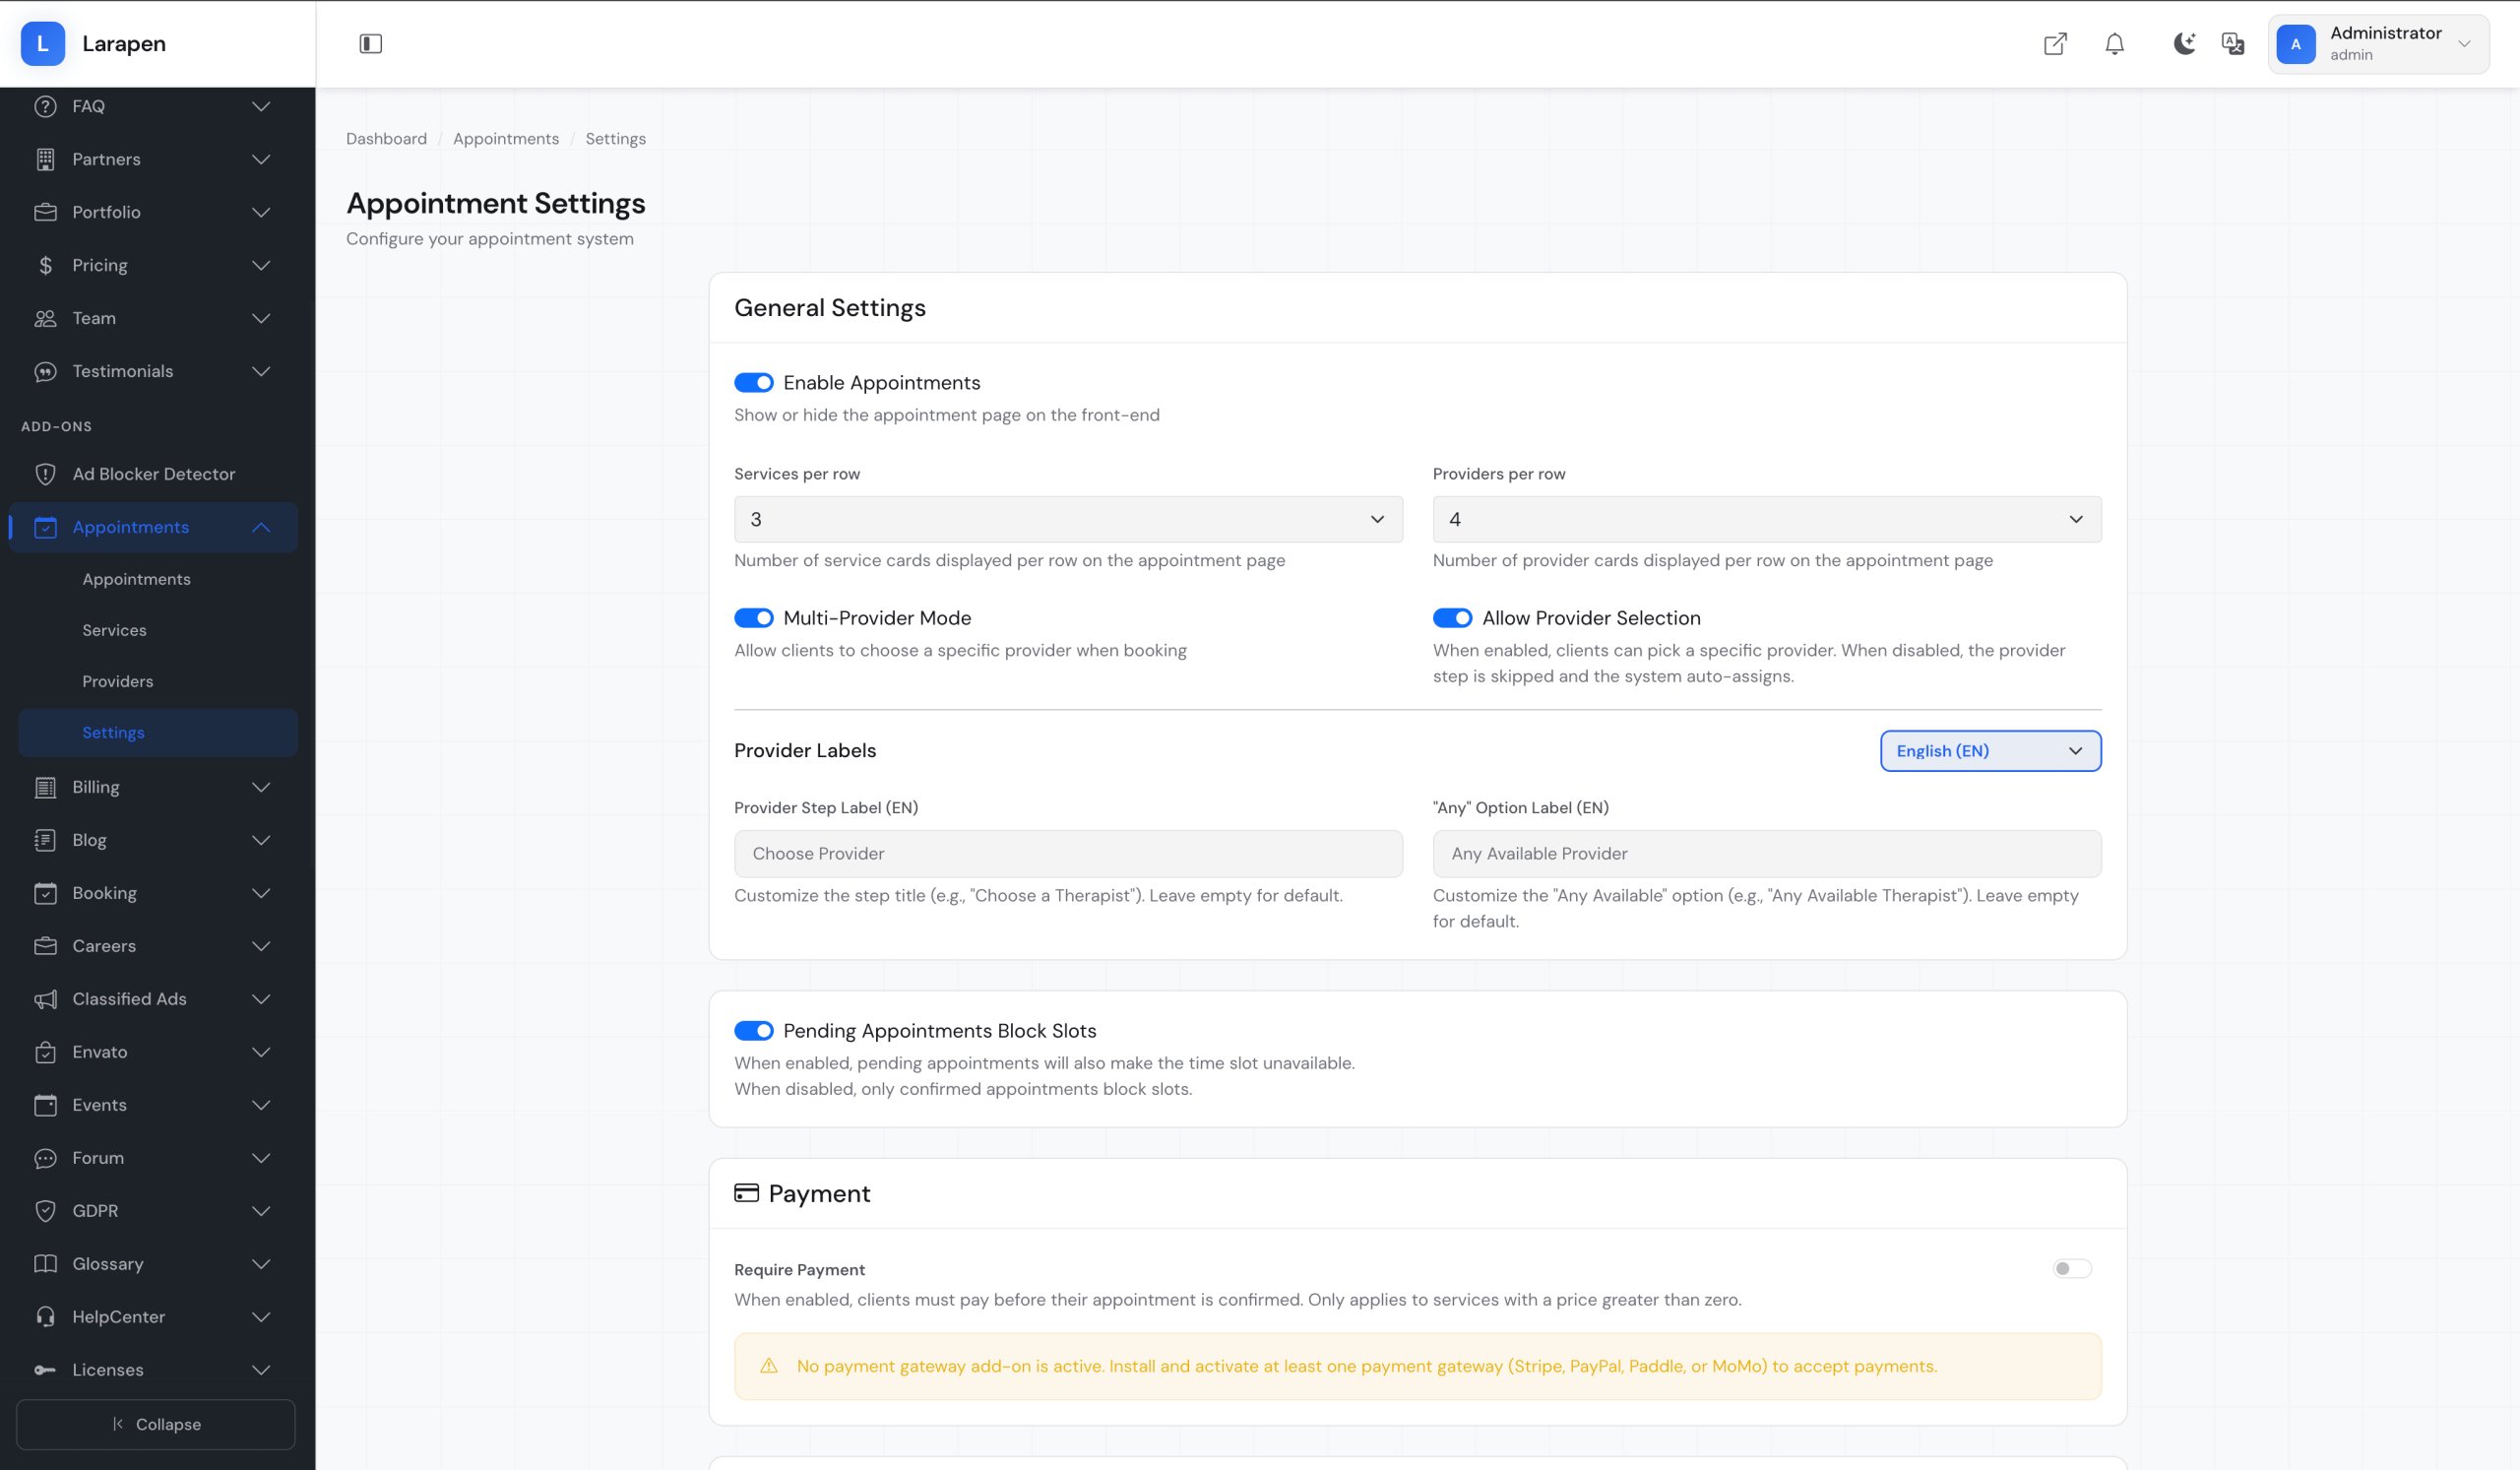Go to Dashboard breadcrumb link
Viewport: 2520px width, 1470px height.
click(x=386, y=139)
